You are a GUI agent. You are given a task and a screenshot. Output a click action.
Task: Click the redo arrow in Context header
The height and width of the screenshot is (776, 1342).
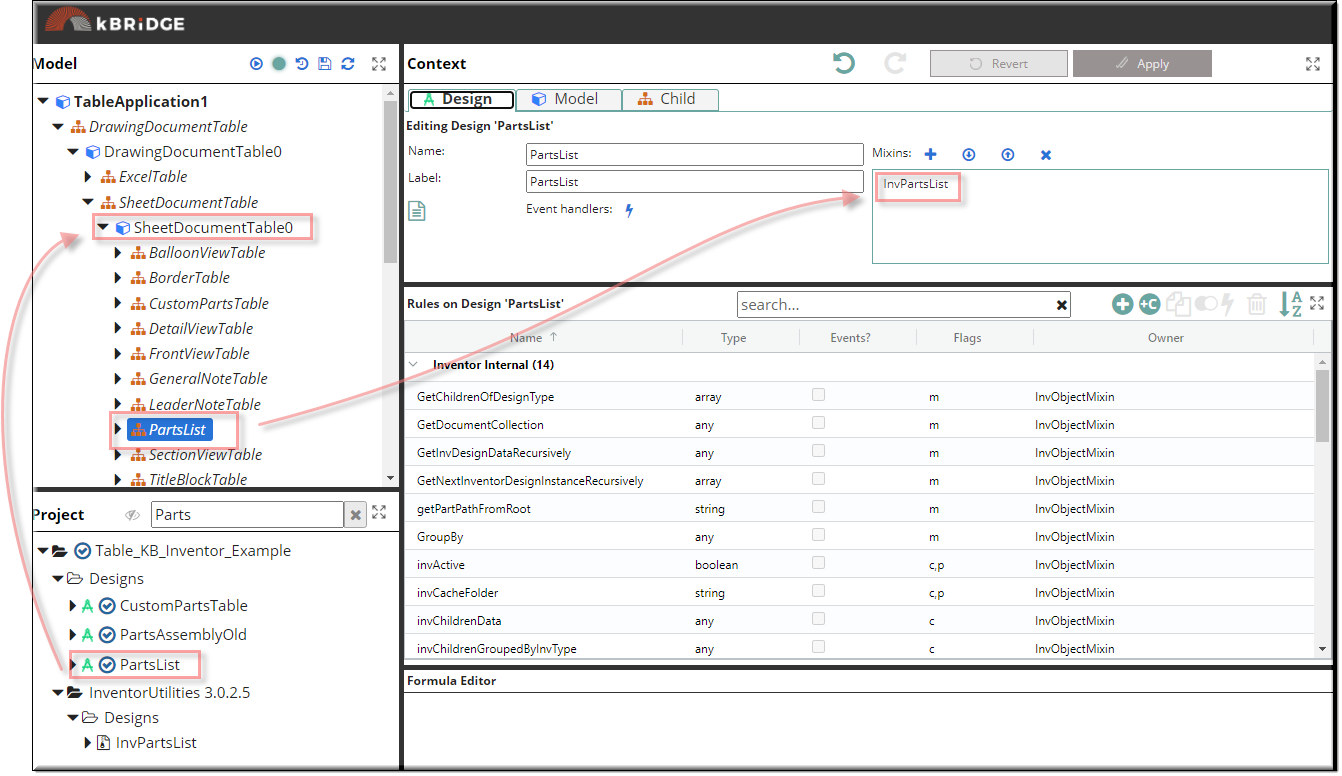[895, 64]
